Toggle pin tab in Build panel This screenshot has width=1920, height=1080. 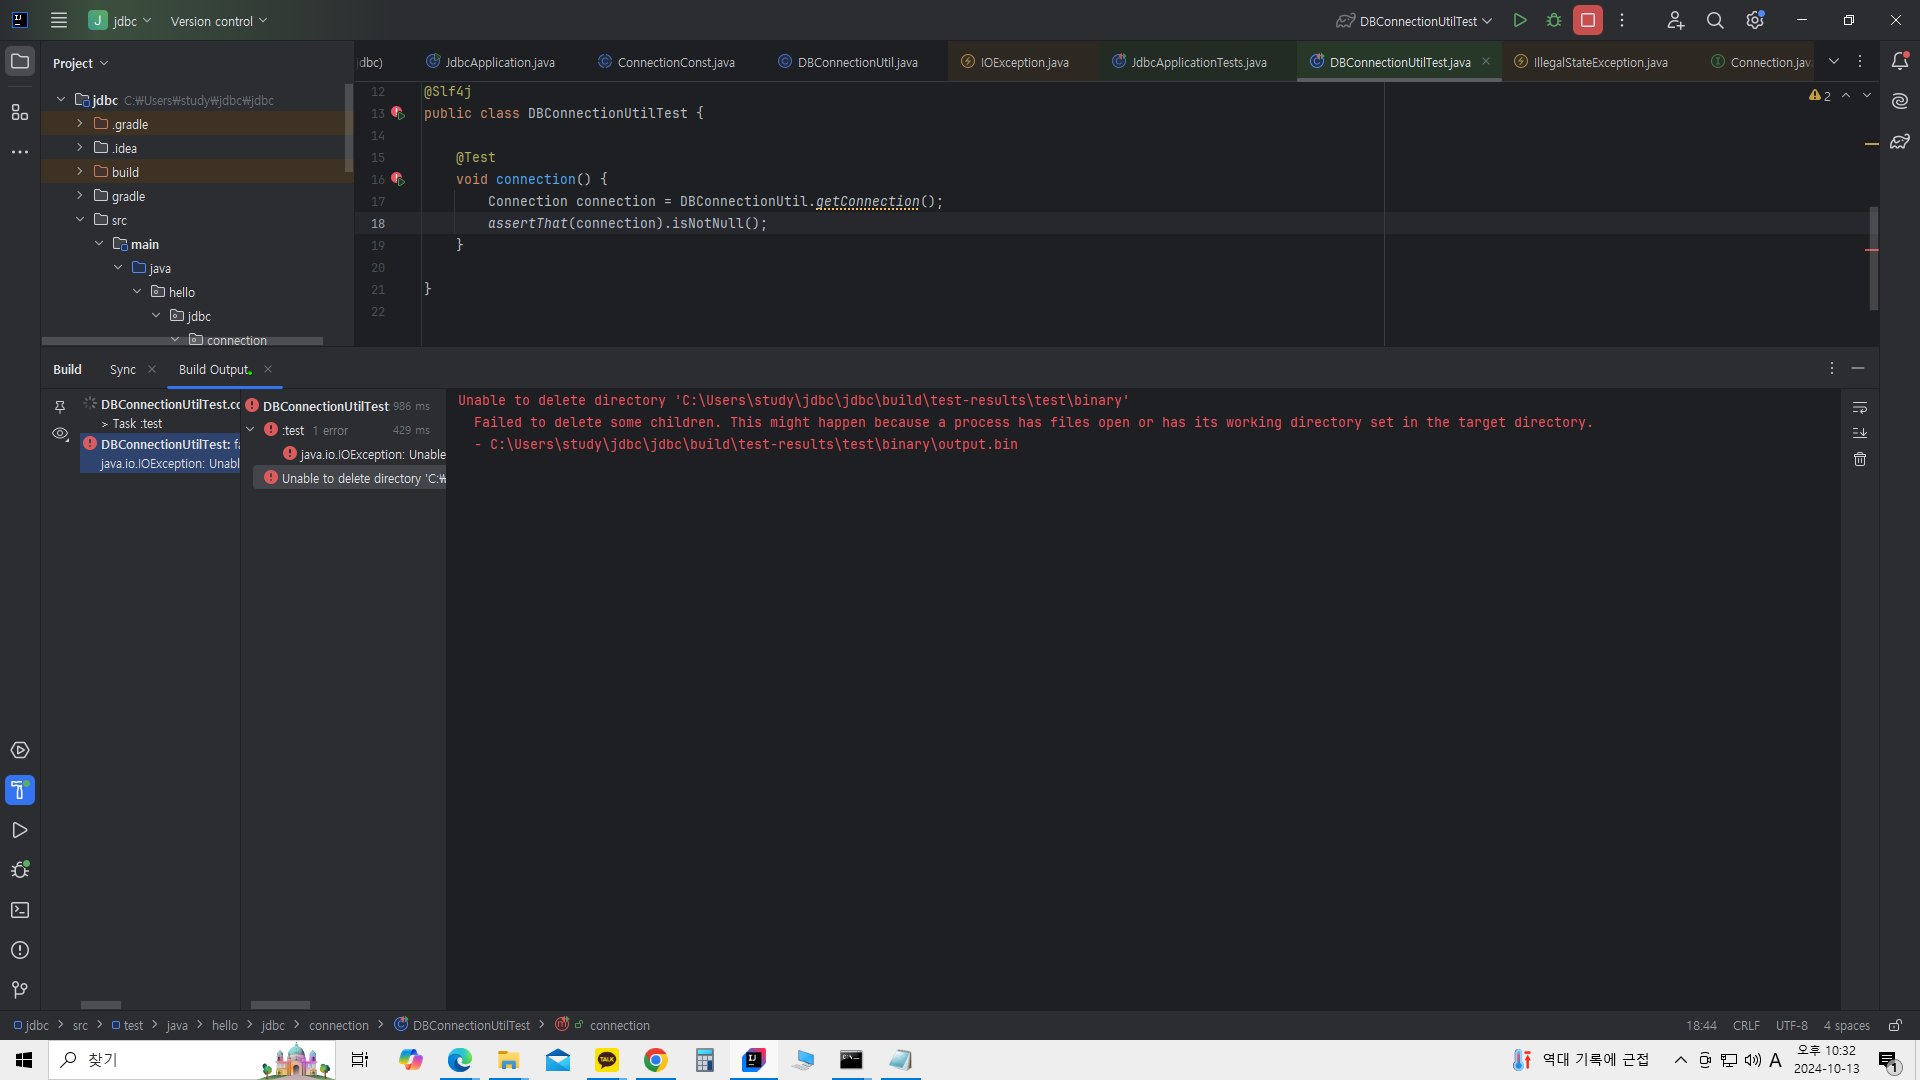pyautogui.click(x=60, y=407)
